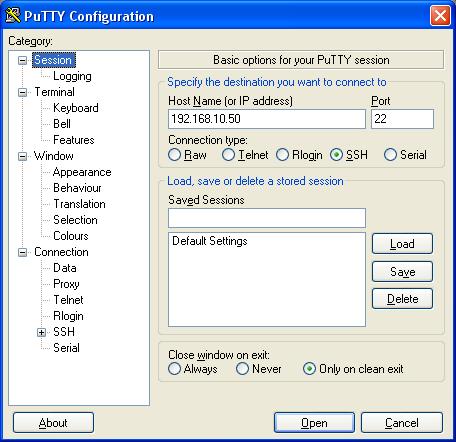Open SSH category in tree

(x=64, y=332)
